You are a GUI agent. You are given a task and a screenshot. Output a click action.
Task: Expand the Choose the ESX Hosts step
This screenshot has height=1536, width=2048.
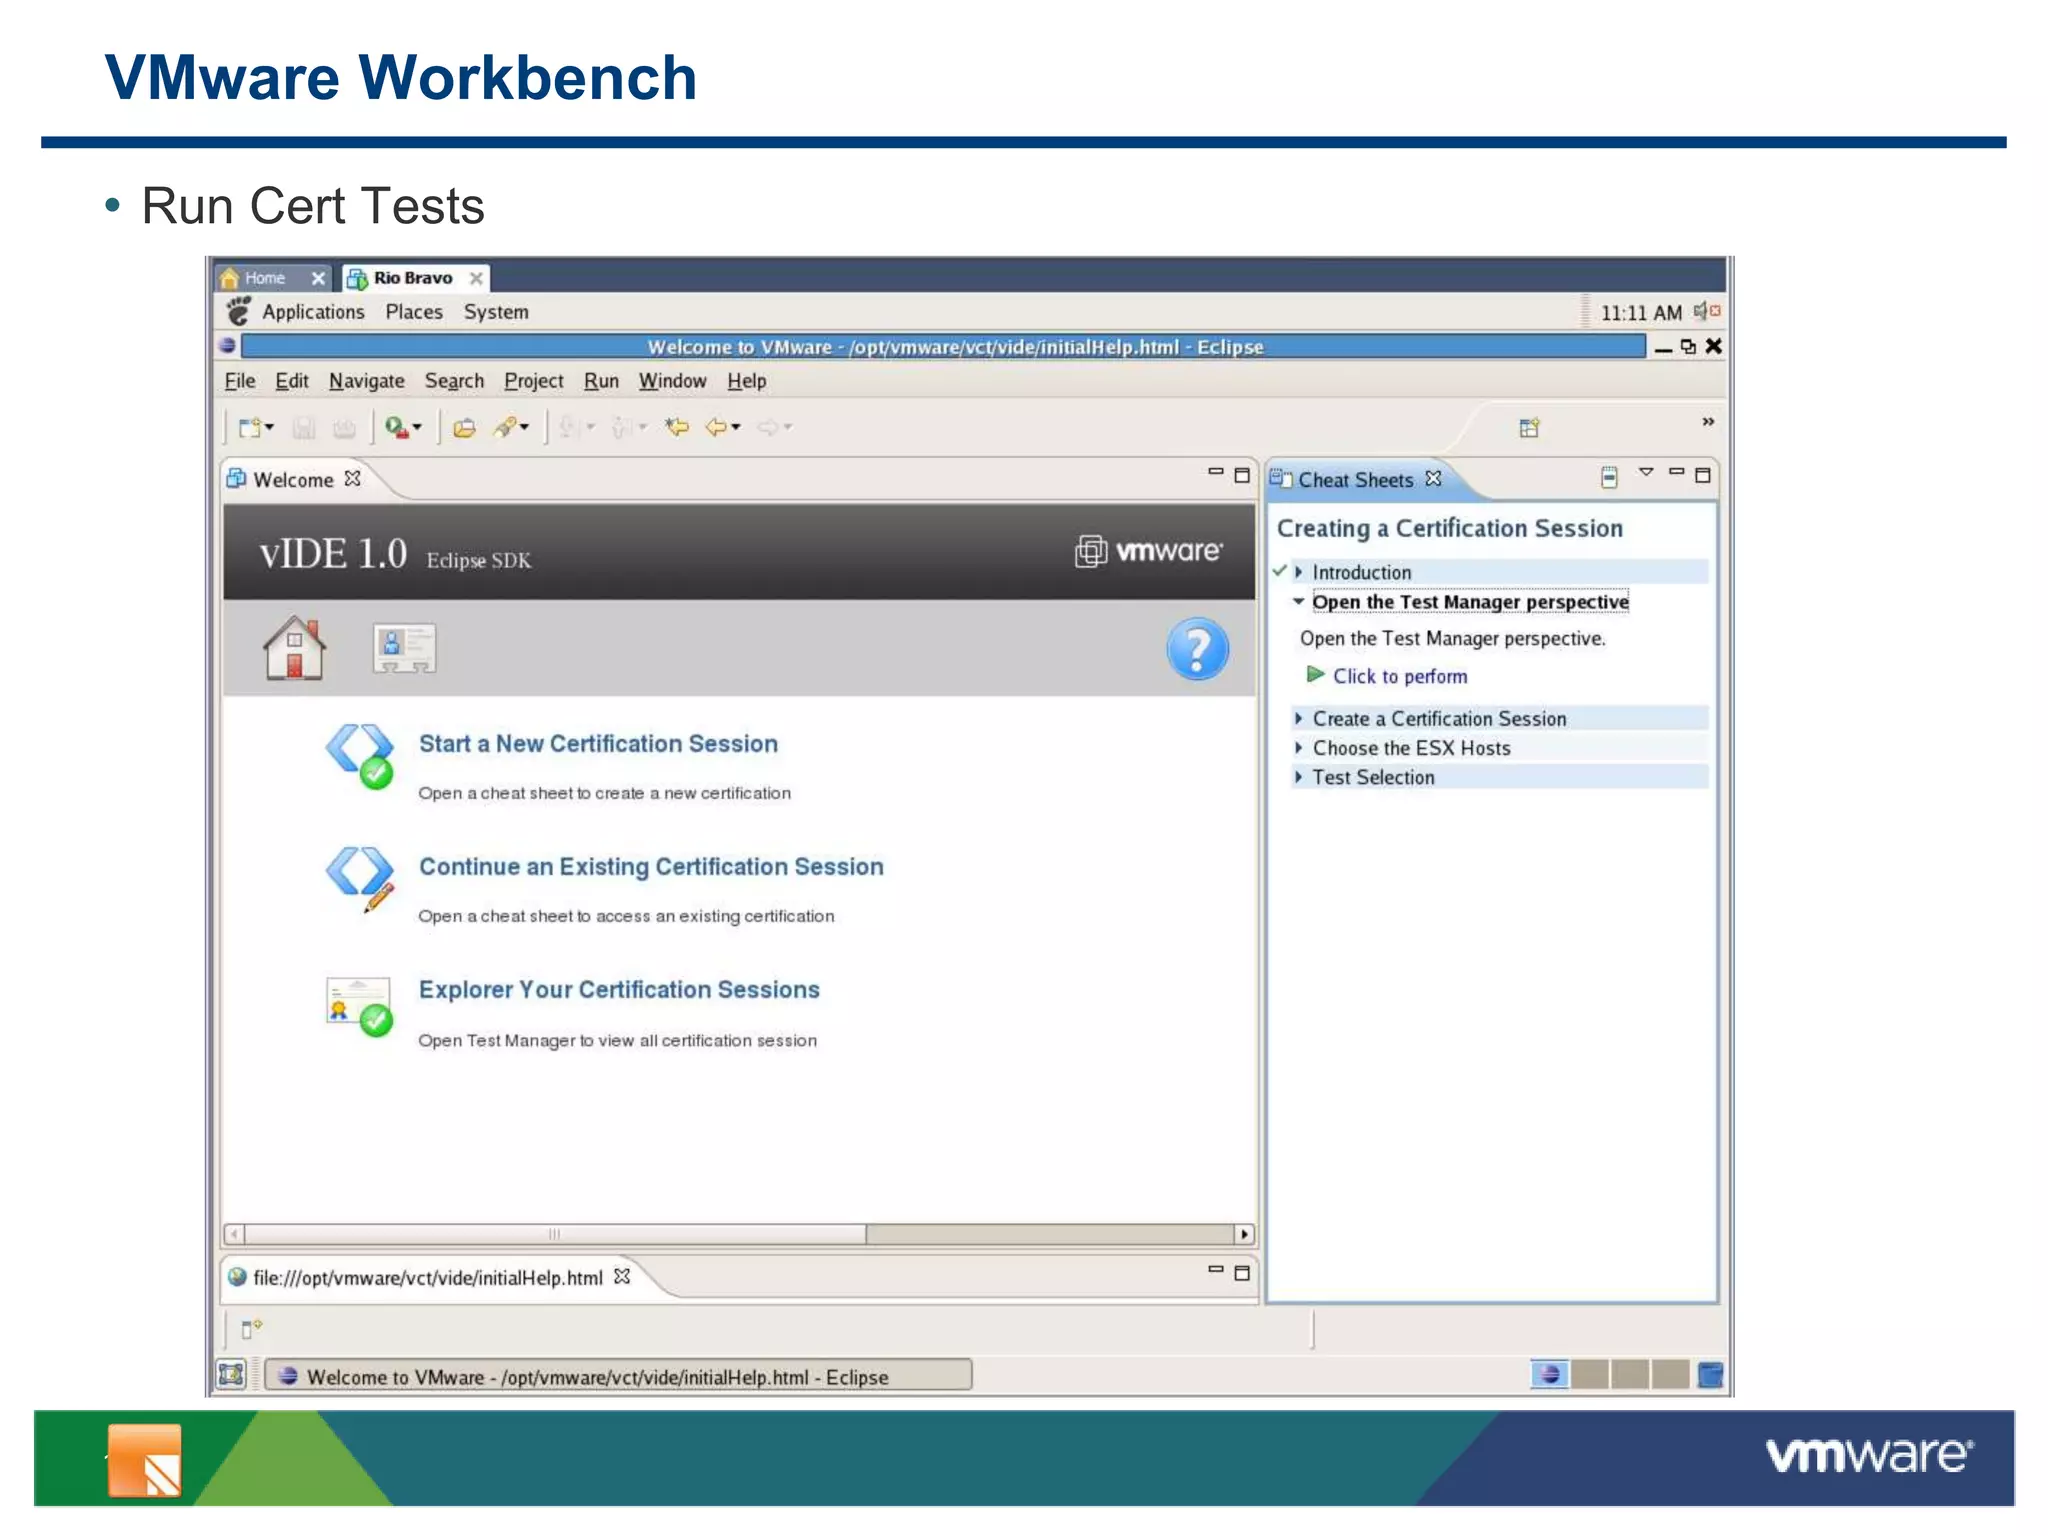[1298, 747]
